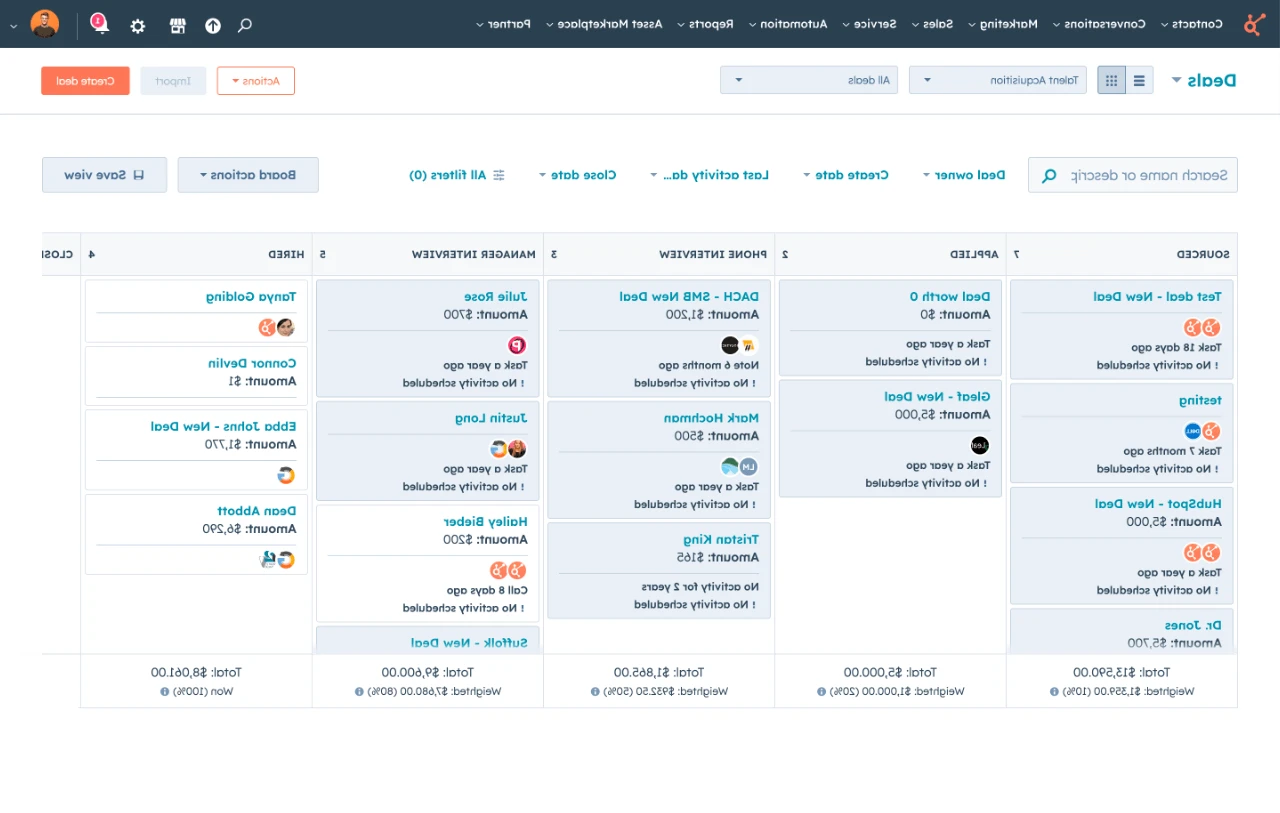Open the All deals view dropdown

click(809, 80)
